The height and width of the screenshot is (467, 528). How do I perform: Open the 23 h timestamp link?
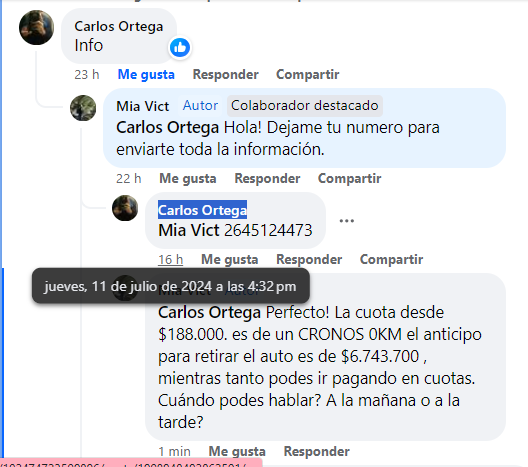click(87, 74)
